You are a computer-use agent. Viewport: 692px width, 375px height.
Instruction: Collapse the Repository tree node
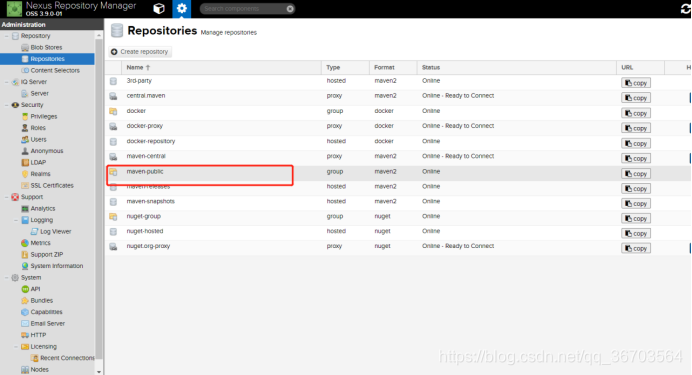pyautogui.click(x=7, y=36)
